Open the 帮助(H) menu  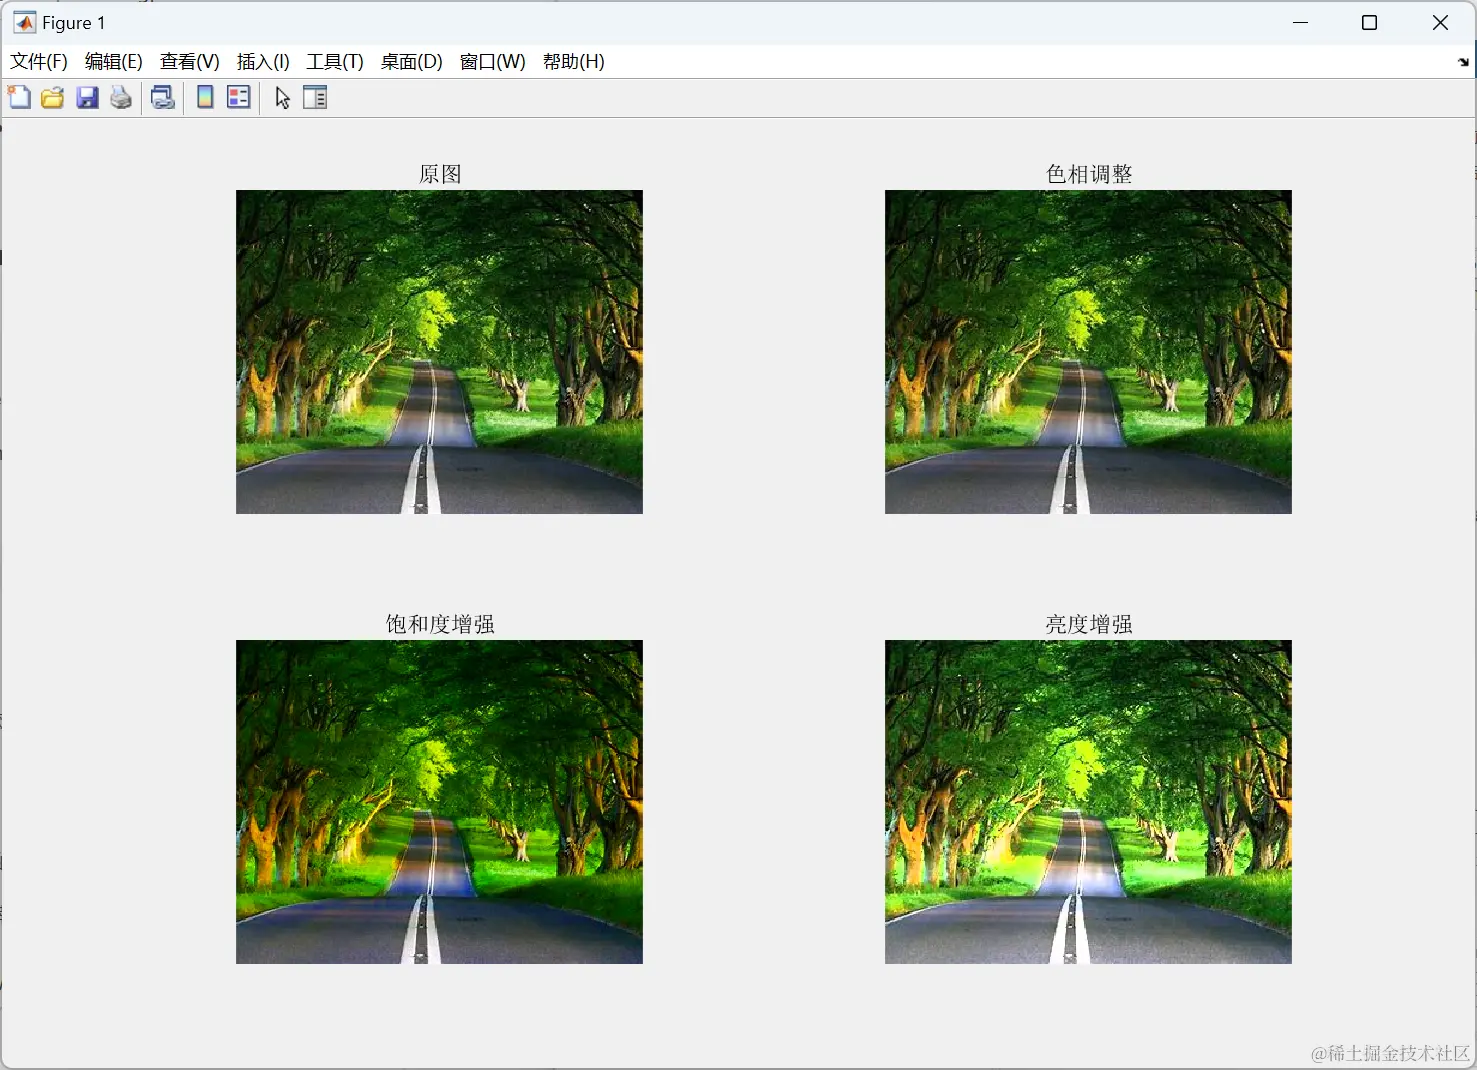coord(574,62)
